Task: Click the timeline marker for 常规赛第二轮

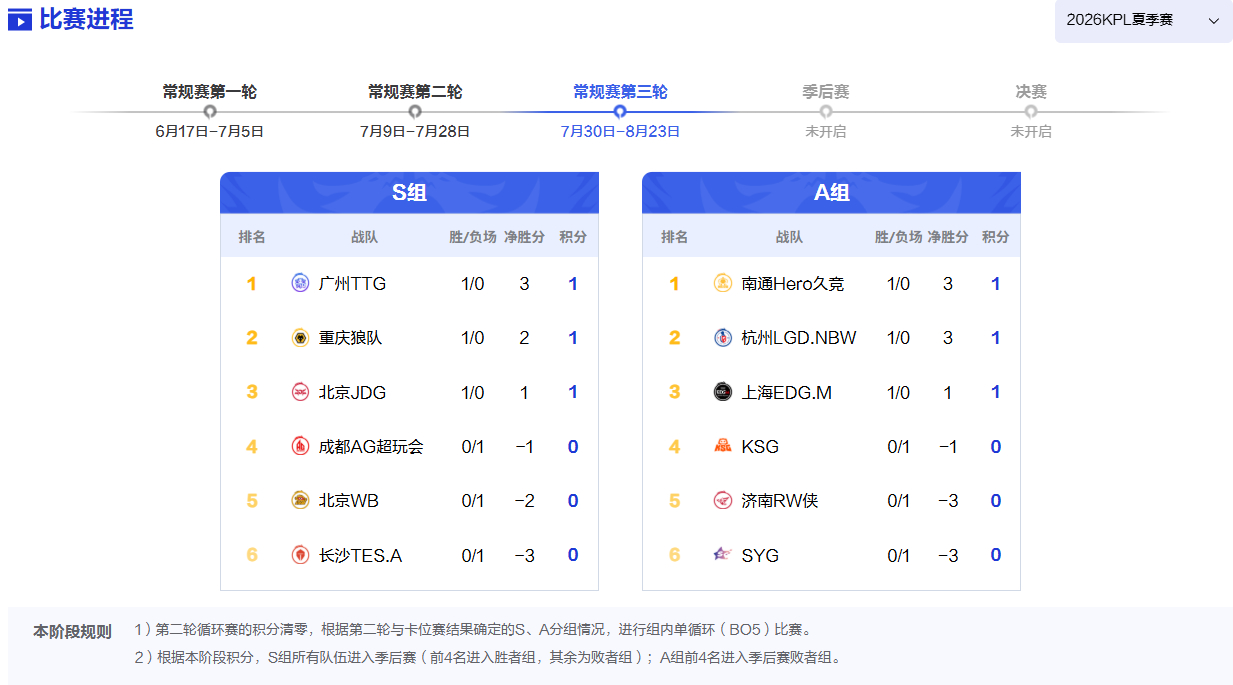Action: point(415,112)
